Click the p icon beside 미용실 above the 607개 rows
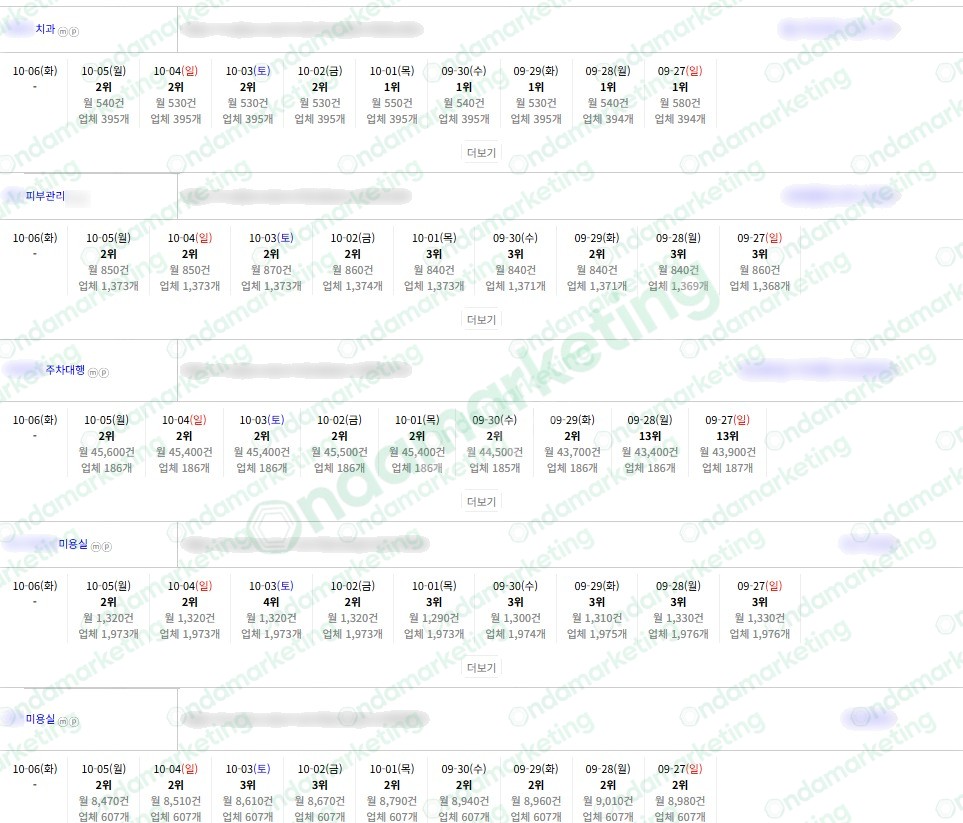This screenshot has height=823, width=963. coord(74,721)
